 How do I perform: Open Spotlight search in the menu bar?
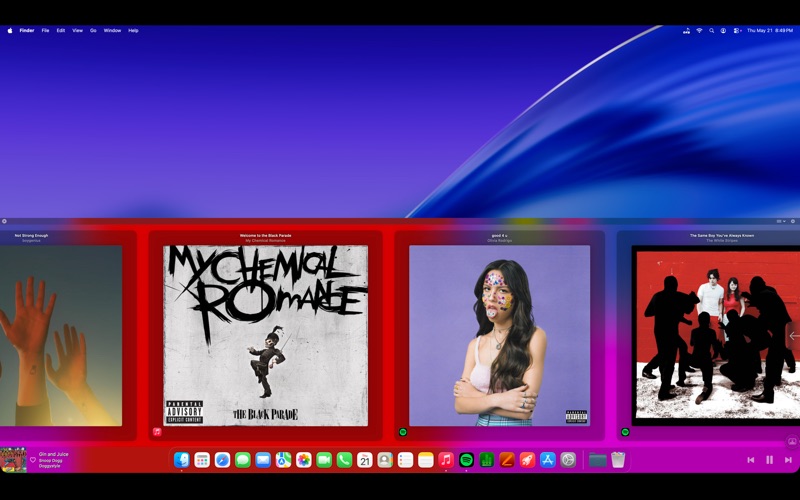point(711,31)
